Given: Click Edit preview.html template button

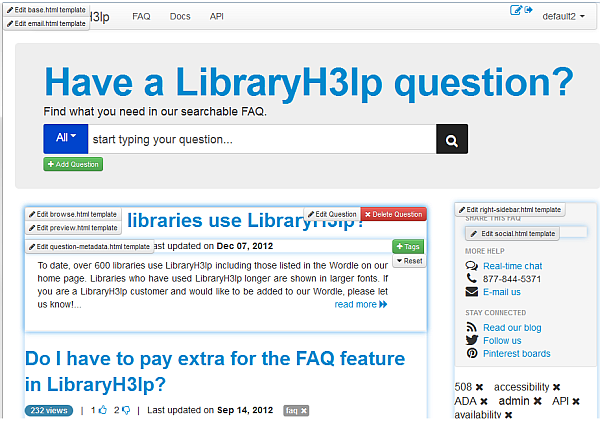Looking at the screenshot, I should point(73,228).
